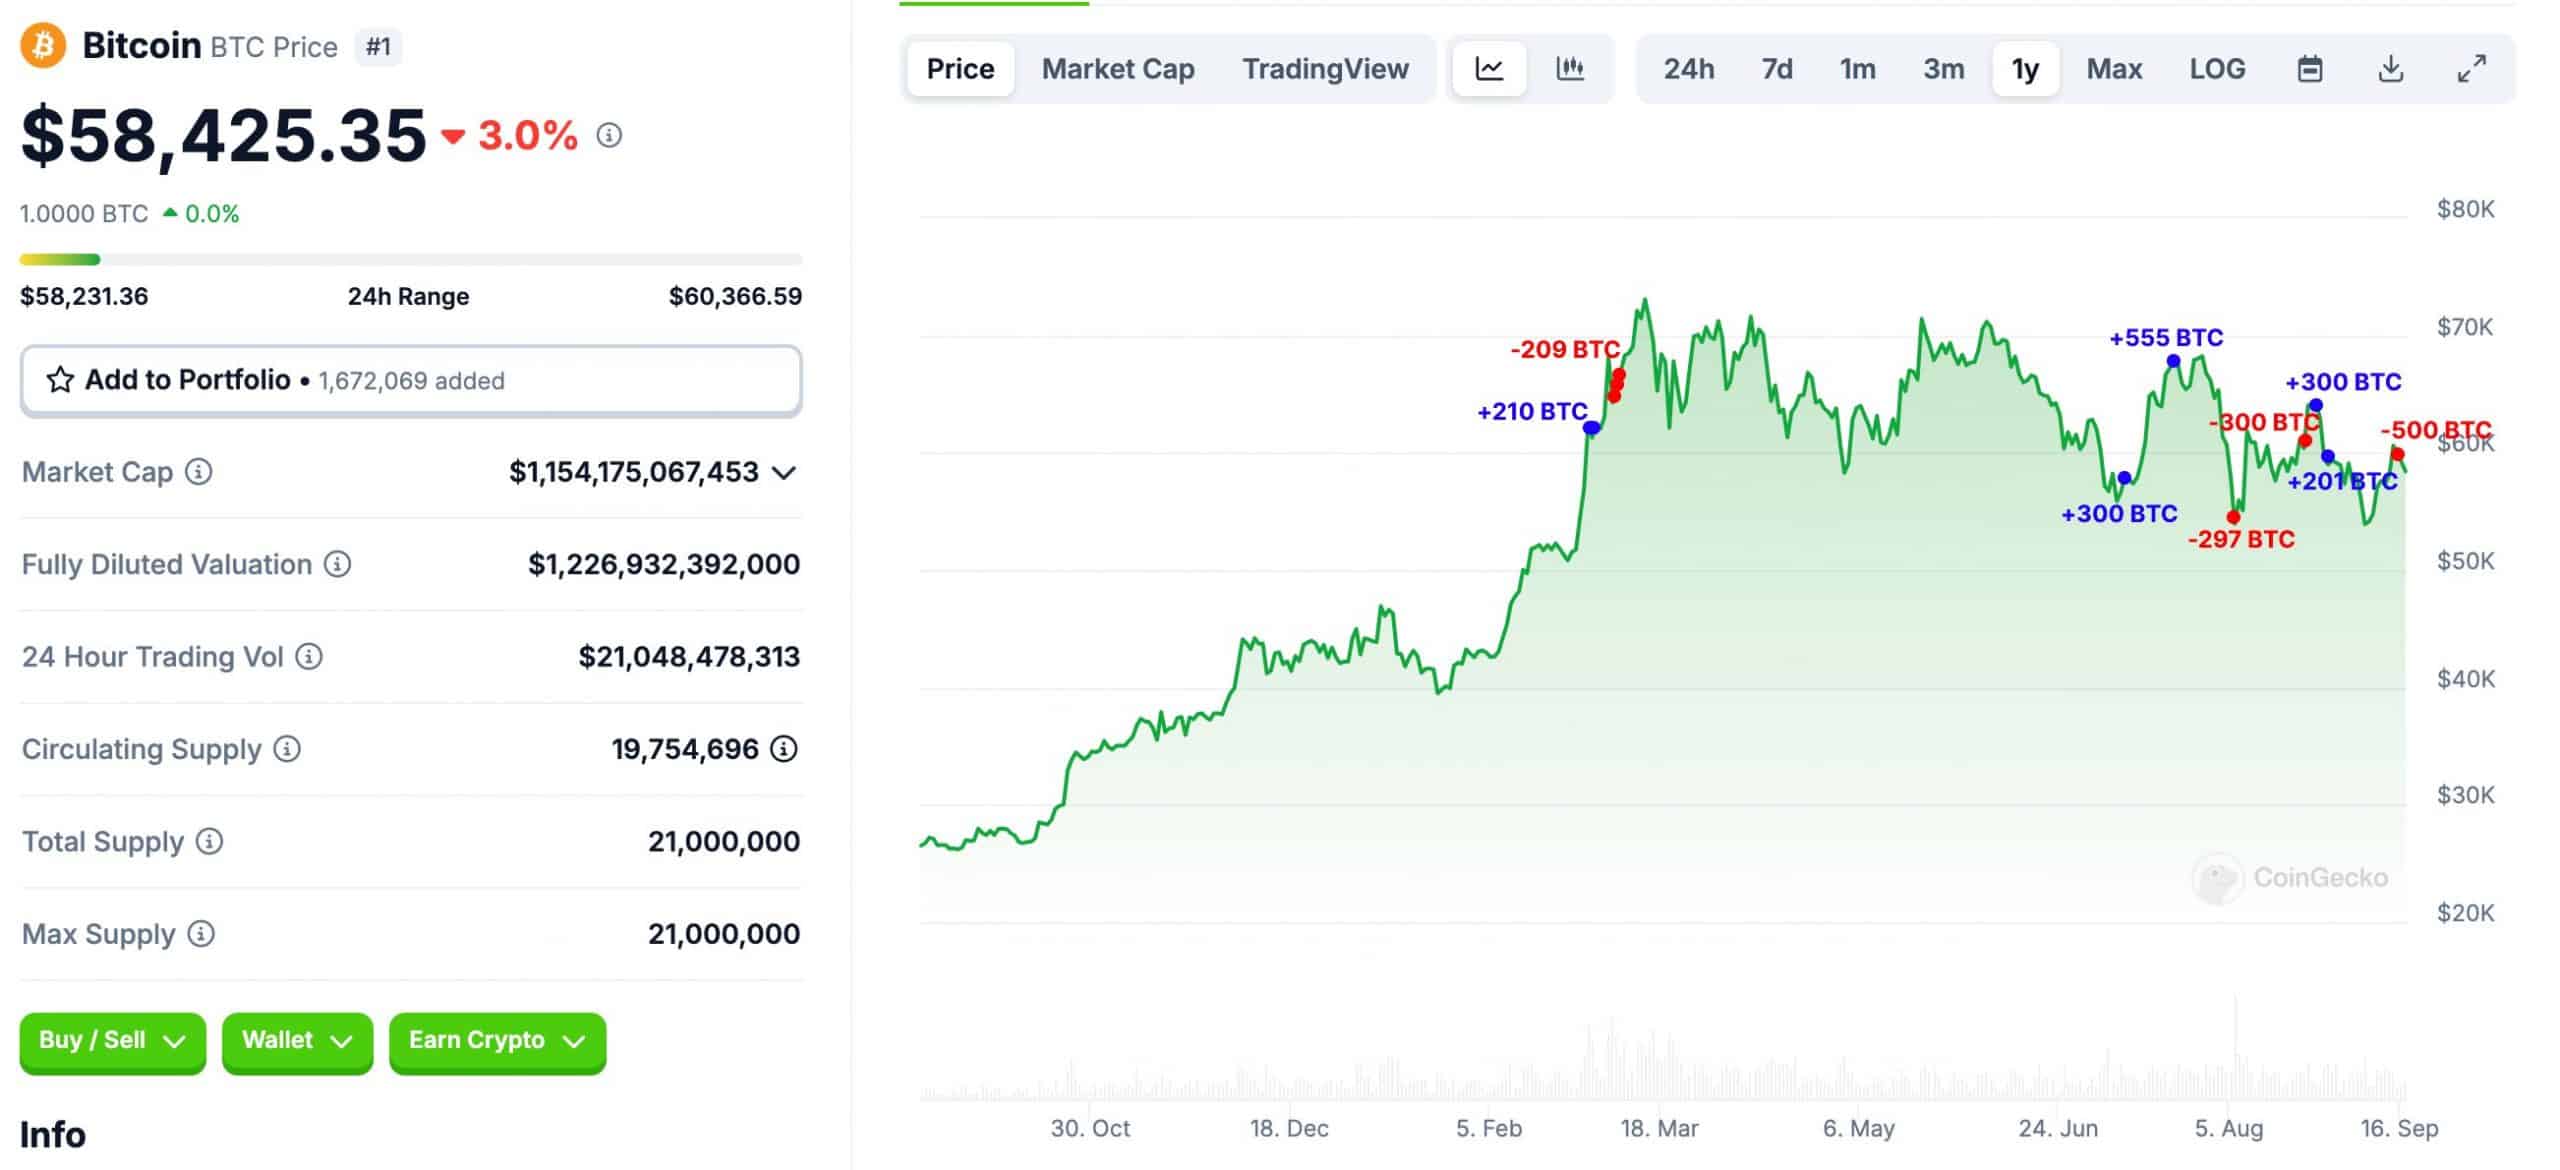Expand the chart to fullscreen
Screen dimensions: 2560x1170
(2473, 68)
